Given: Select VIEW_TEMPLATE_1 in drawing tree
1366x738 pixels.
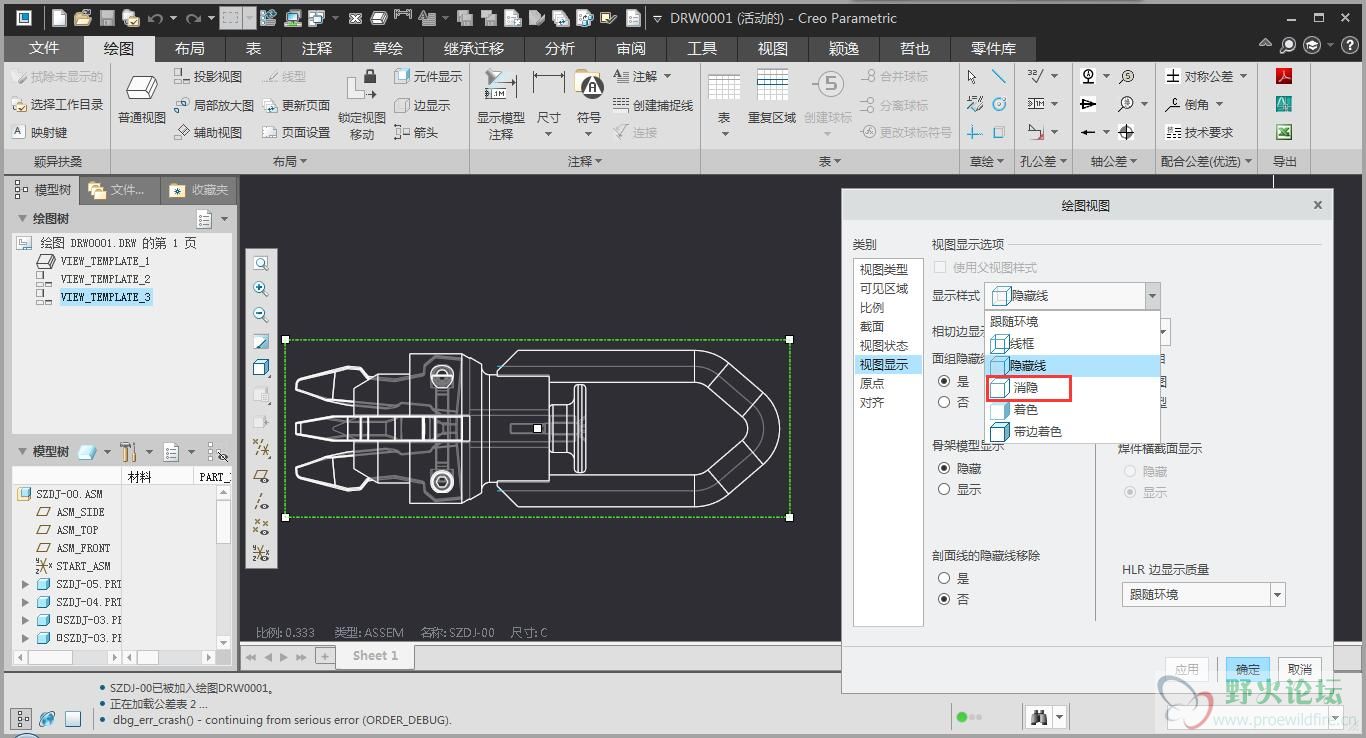Looking at the screenshot, I should point(105,261).
